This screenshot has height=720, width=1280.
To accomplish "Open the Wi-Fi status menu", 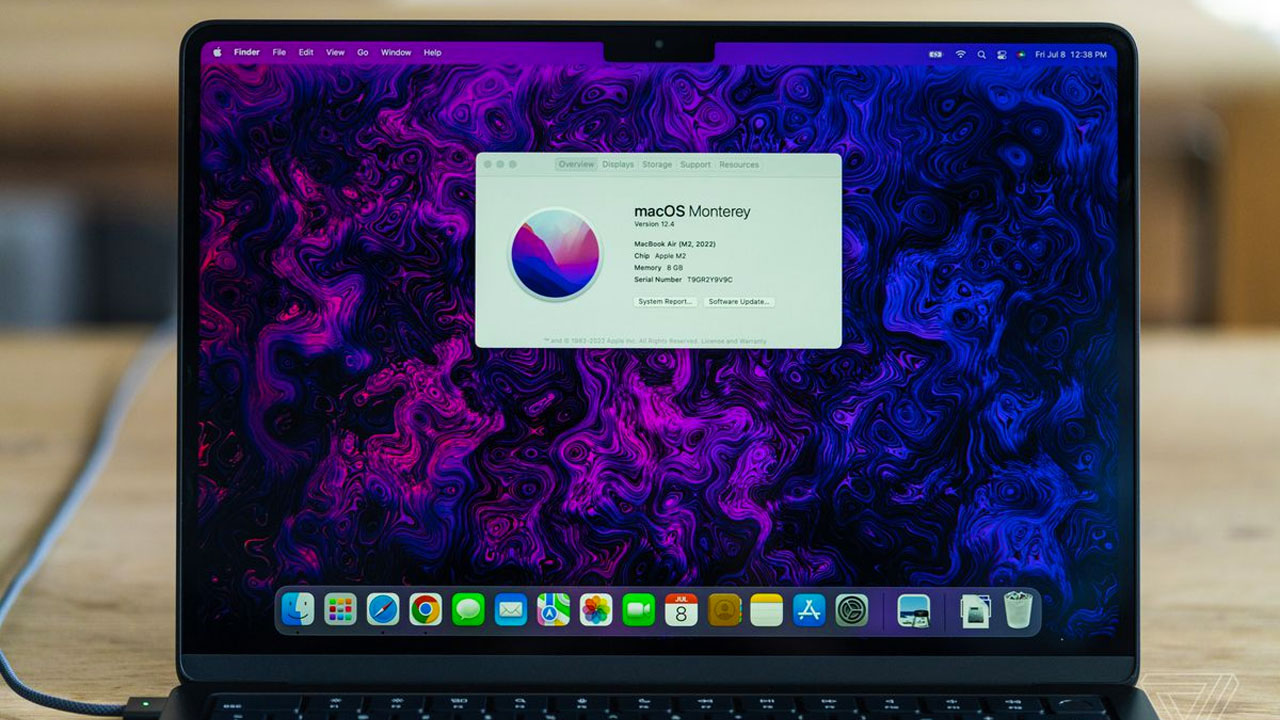I will pos(961,54).
